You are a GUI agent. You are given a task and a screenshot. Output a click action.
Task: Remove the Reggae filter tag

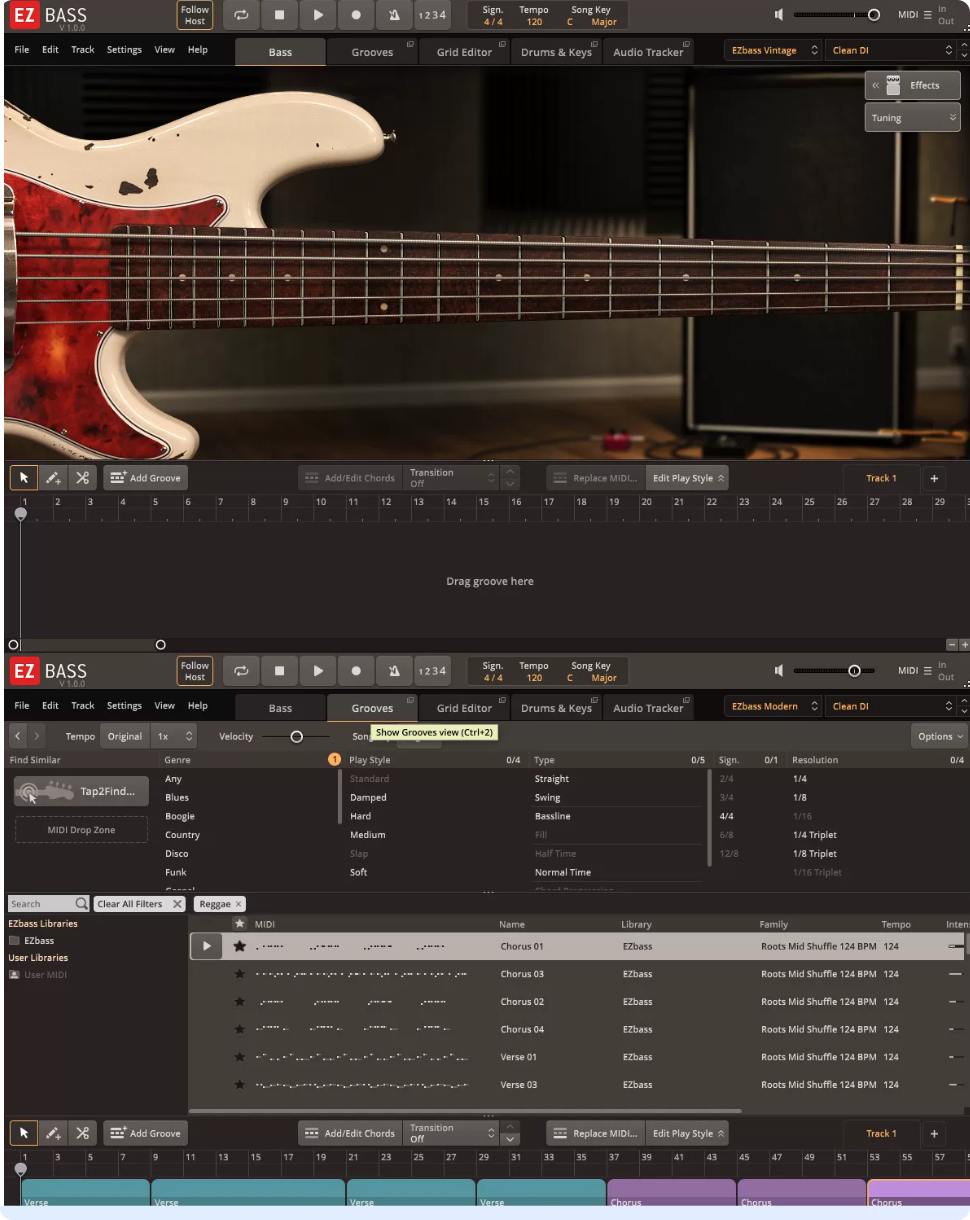click(x=238, y=904)
